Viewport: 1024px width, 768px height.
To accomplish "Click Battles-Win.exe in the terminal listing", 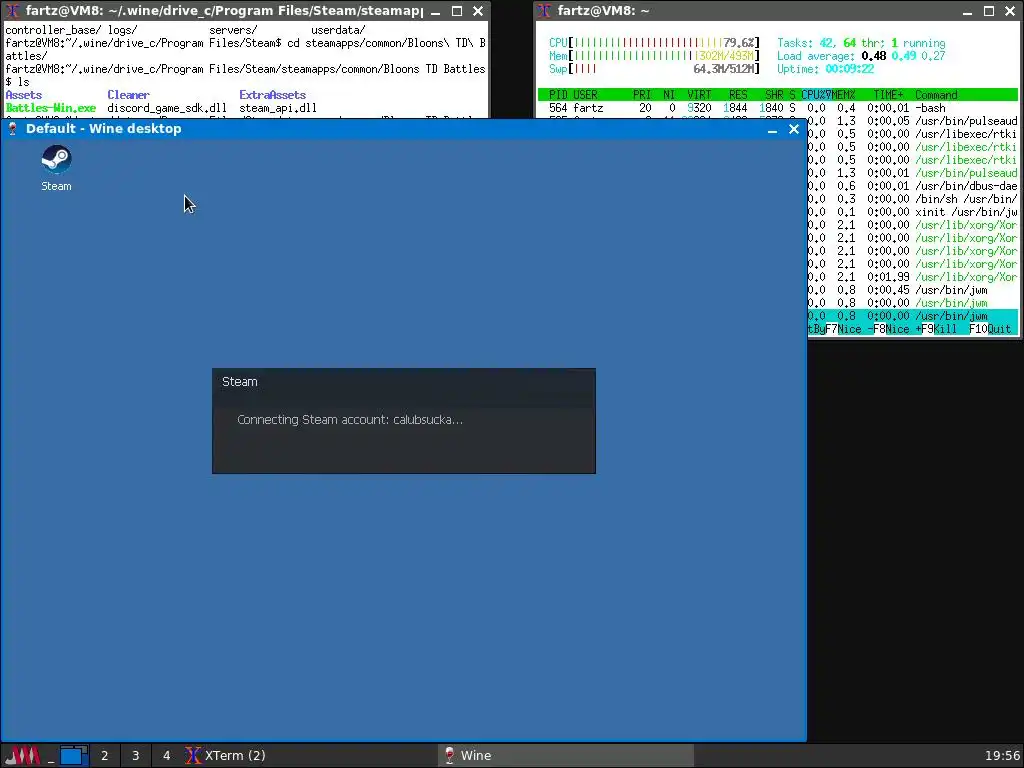I will [51, 108].
